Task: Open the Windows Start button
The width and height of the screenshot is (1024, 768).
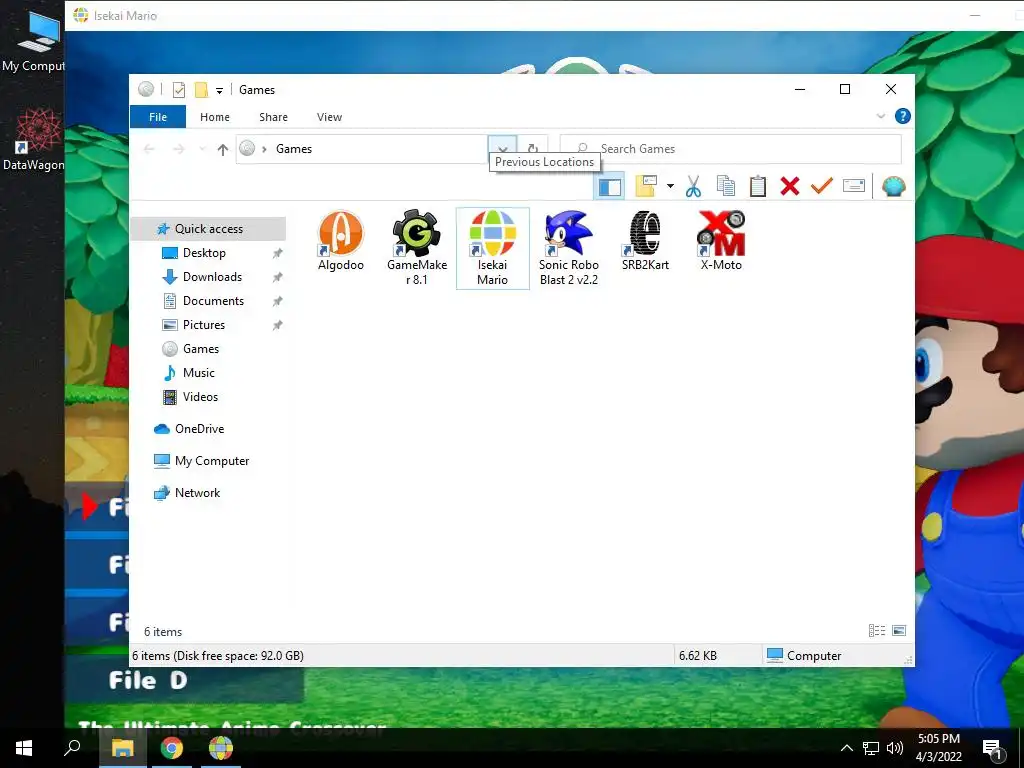Action: pyautogui.click(x=24, y=748)
